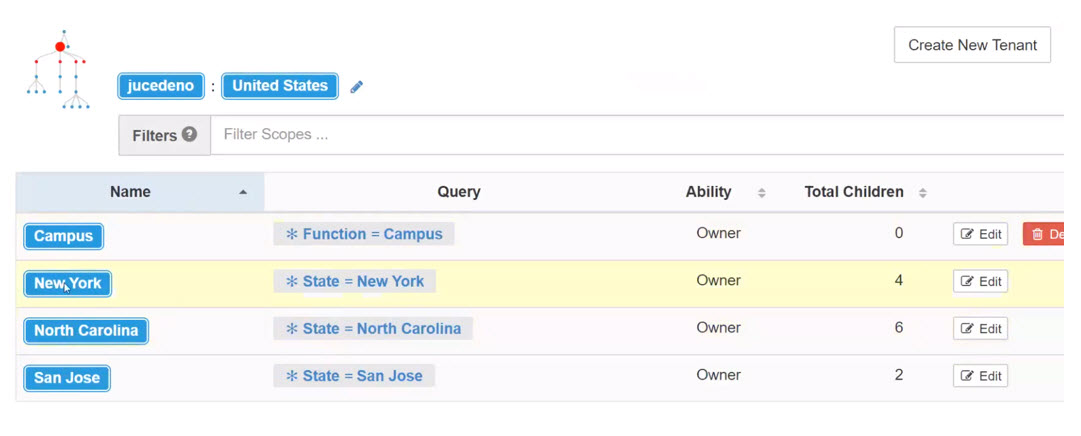Click the Filters help question mark icon
The width and height of the screenshot is (1081, 436).
[x=190, y=135]
